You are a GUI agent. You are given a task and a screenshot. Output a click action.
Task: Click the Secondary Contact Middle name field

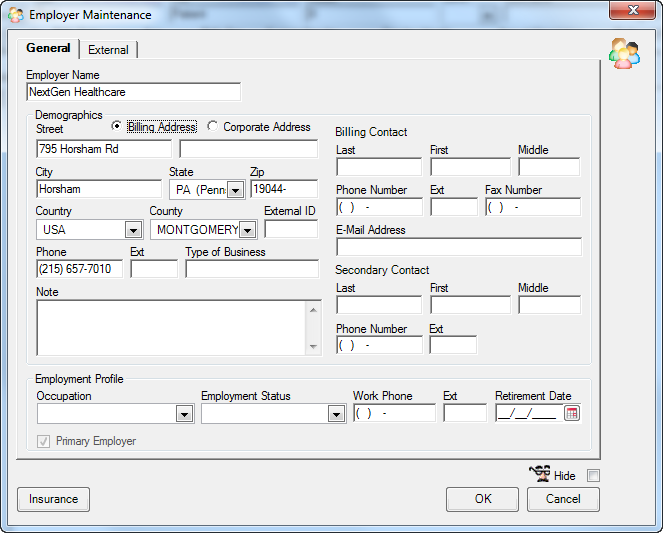point(550,305)
